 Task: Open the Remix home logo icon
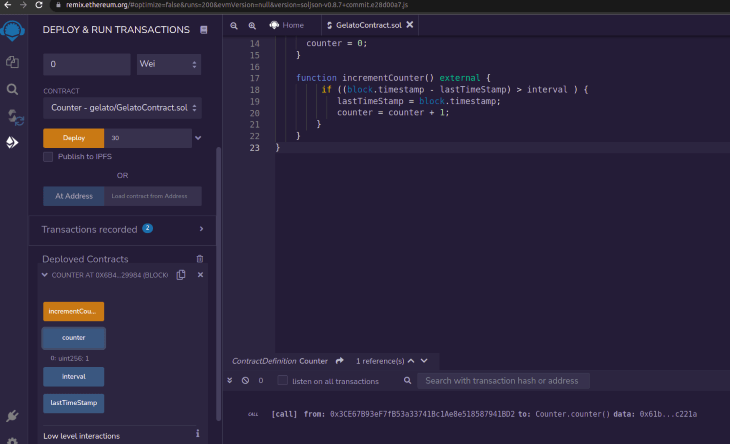pos(13,31)
